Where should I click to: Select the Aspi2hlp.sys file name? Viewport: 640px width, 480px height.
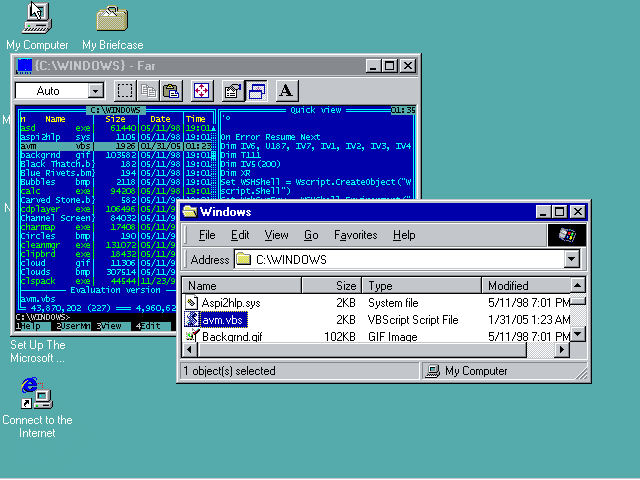231,303
